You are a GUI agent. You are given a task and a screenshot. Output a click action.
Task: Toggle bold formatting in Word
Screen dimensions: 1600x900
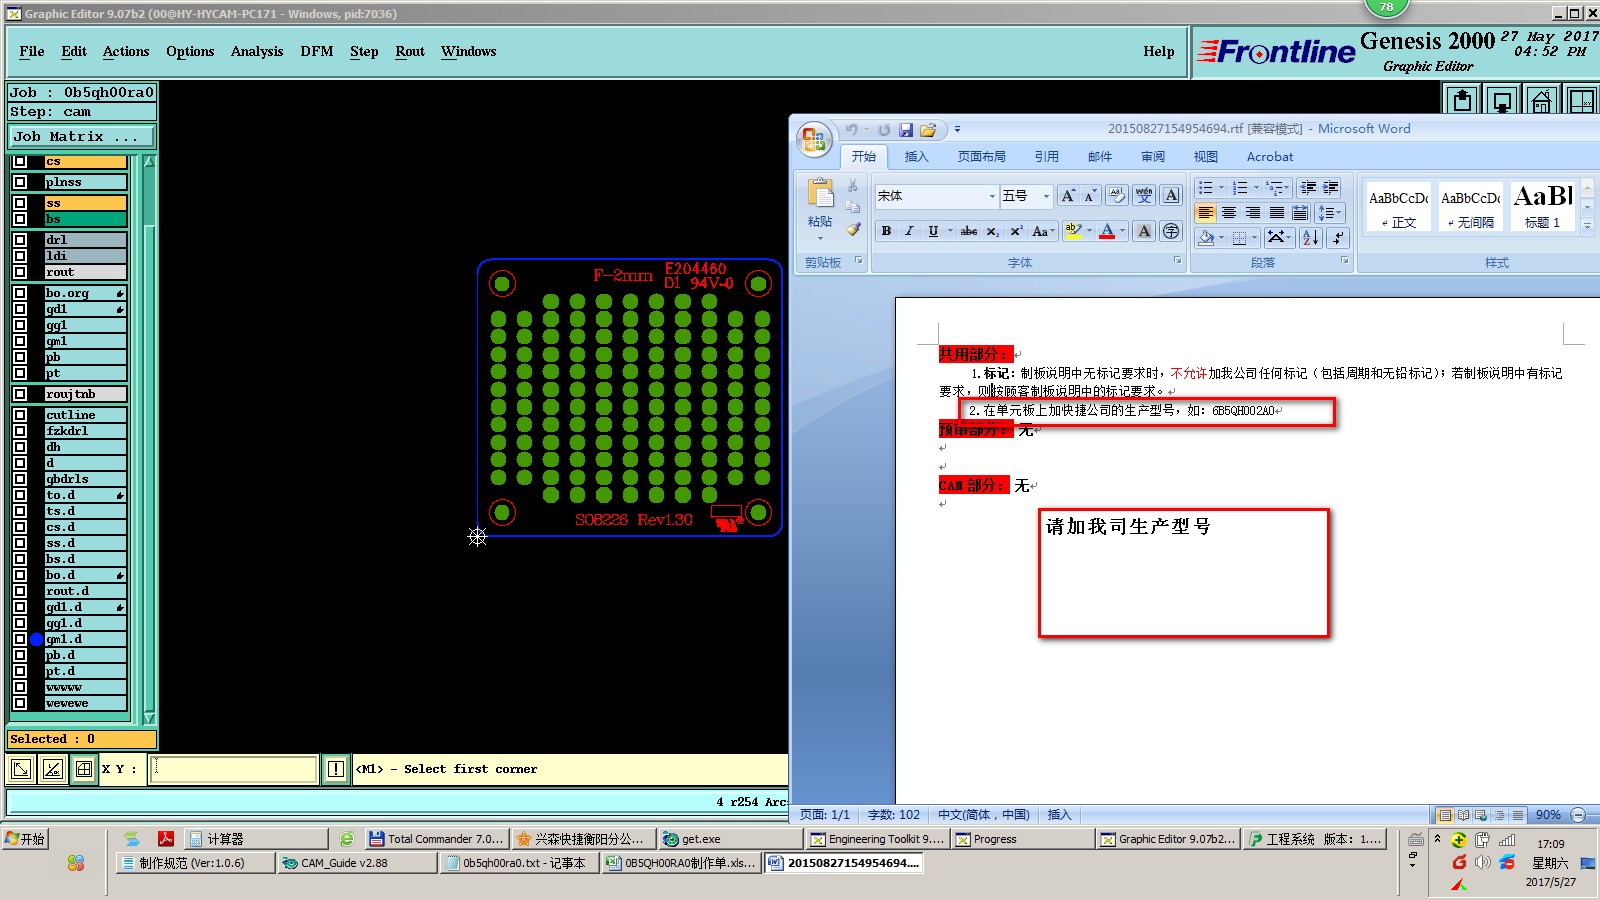[x=886, y=231]
